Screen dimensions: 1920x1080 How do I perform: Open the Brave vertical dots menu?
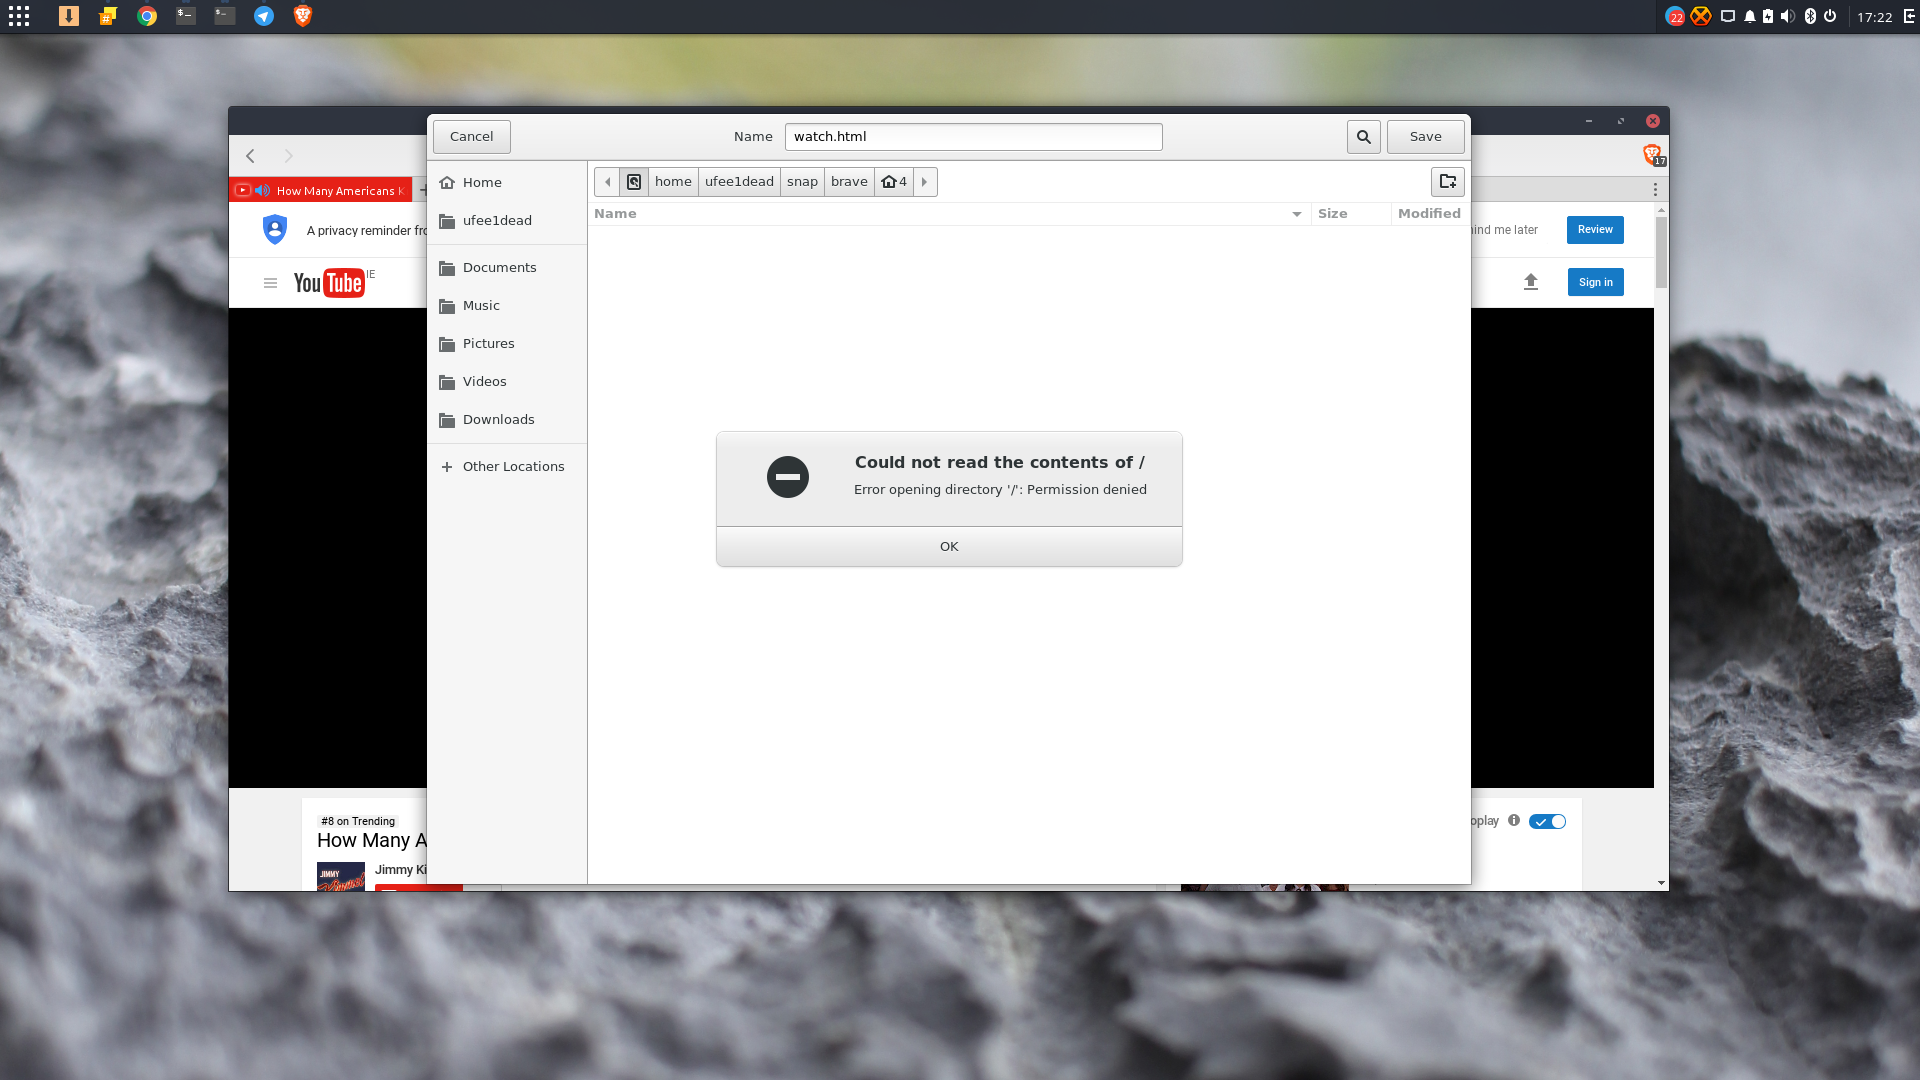coord(1655,190)
